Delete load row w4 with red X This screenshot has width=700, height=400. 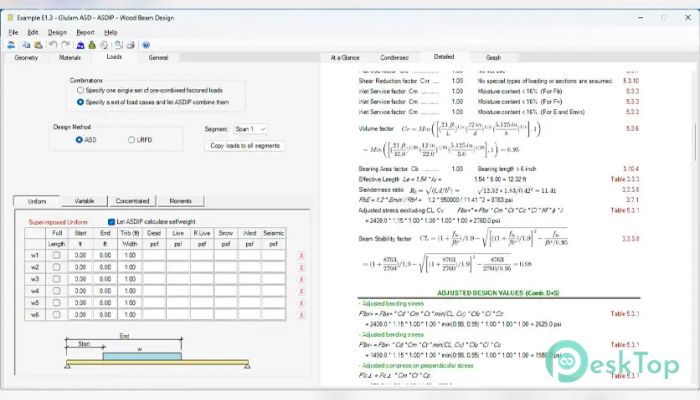pyautogui.click(x=301, y=292)
